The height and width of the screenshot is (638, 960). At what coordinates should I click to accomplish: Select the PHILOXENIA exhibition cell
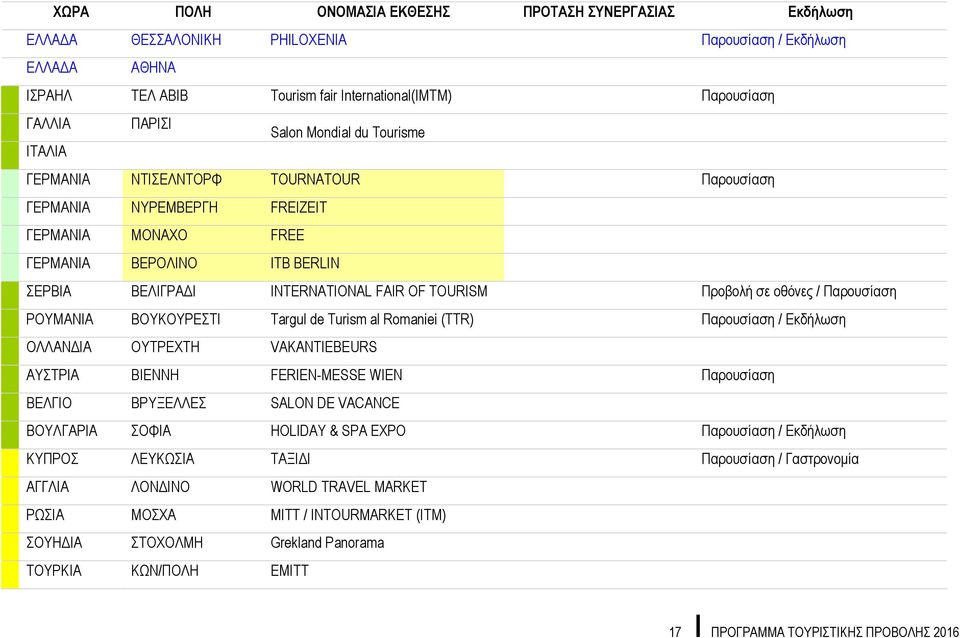pos(308,40)
